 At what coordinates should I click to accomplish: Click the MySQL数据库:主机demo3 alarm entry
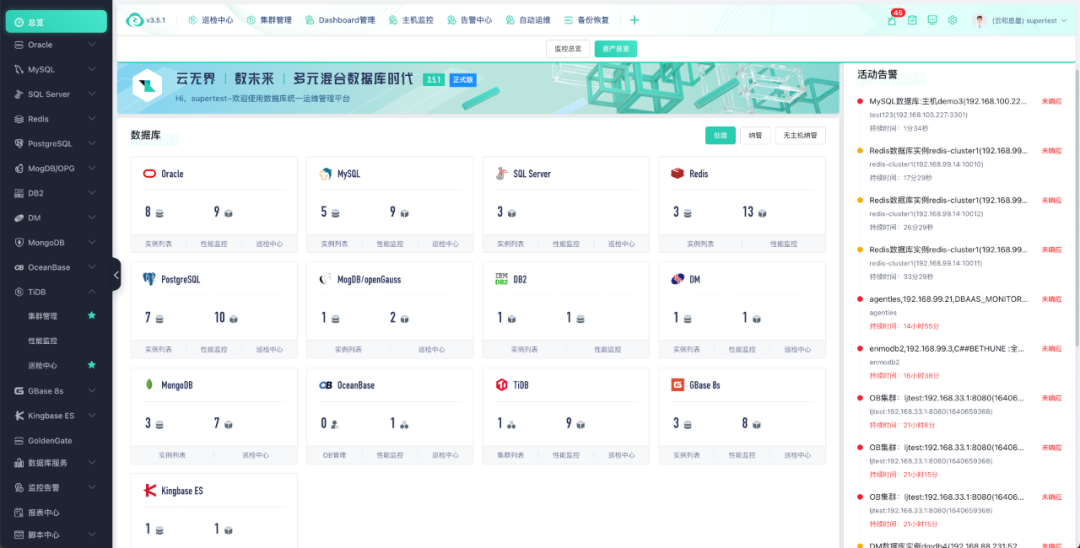[x=959, y=113]
